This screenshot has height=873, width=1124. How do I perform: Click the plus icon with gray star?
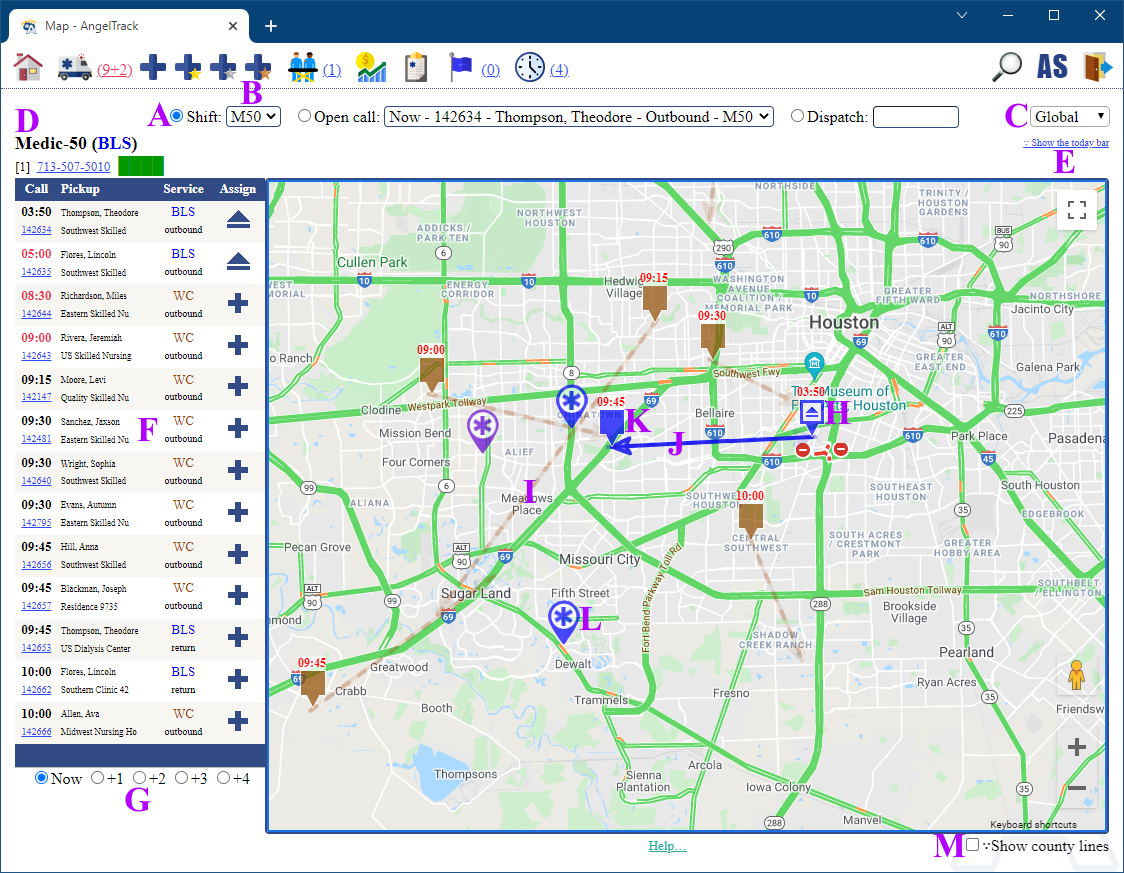[223, 67]
